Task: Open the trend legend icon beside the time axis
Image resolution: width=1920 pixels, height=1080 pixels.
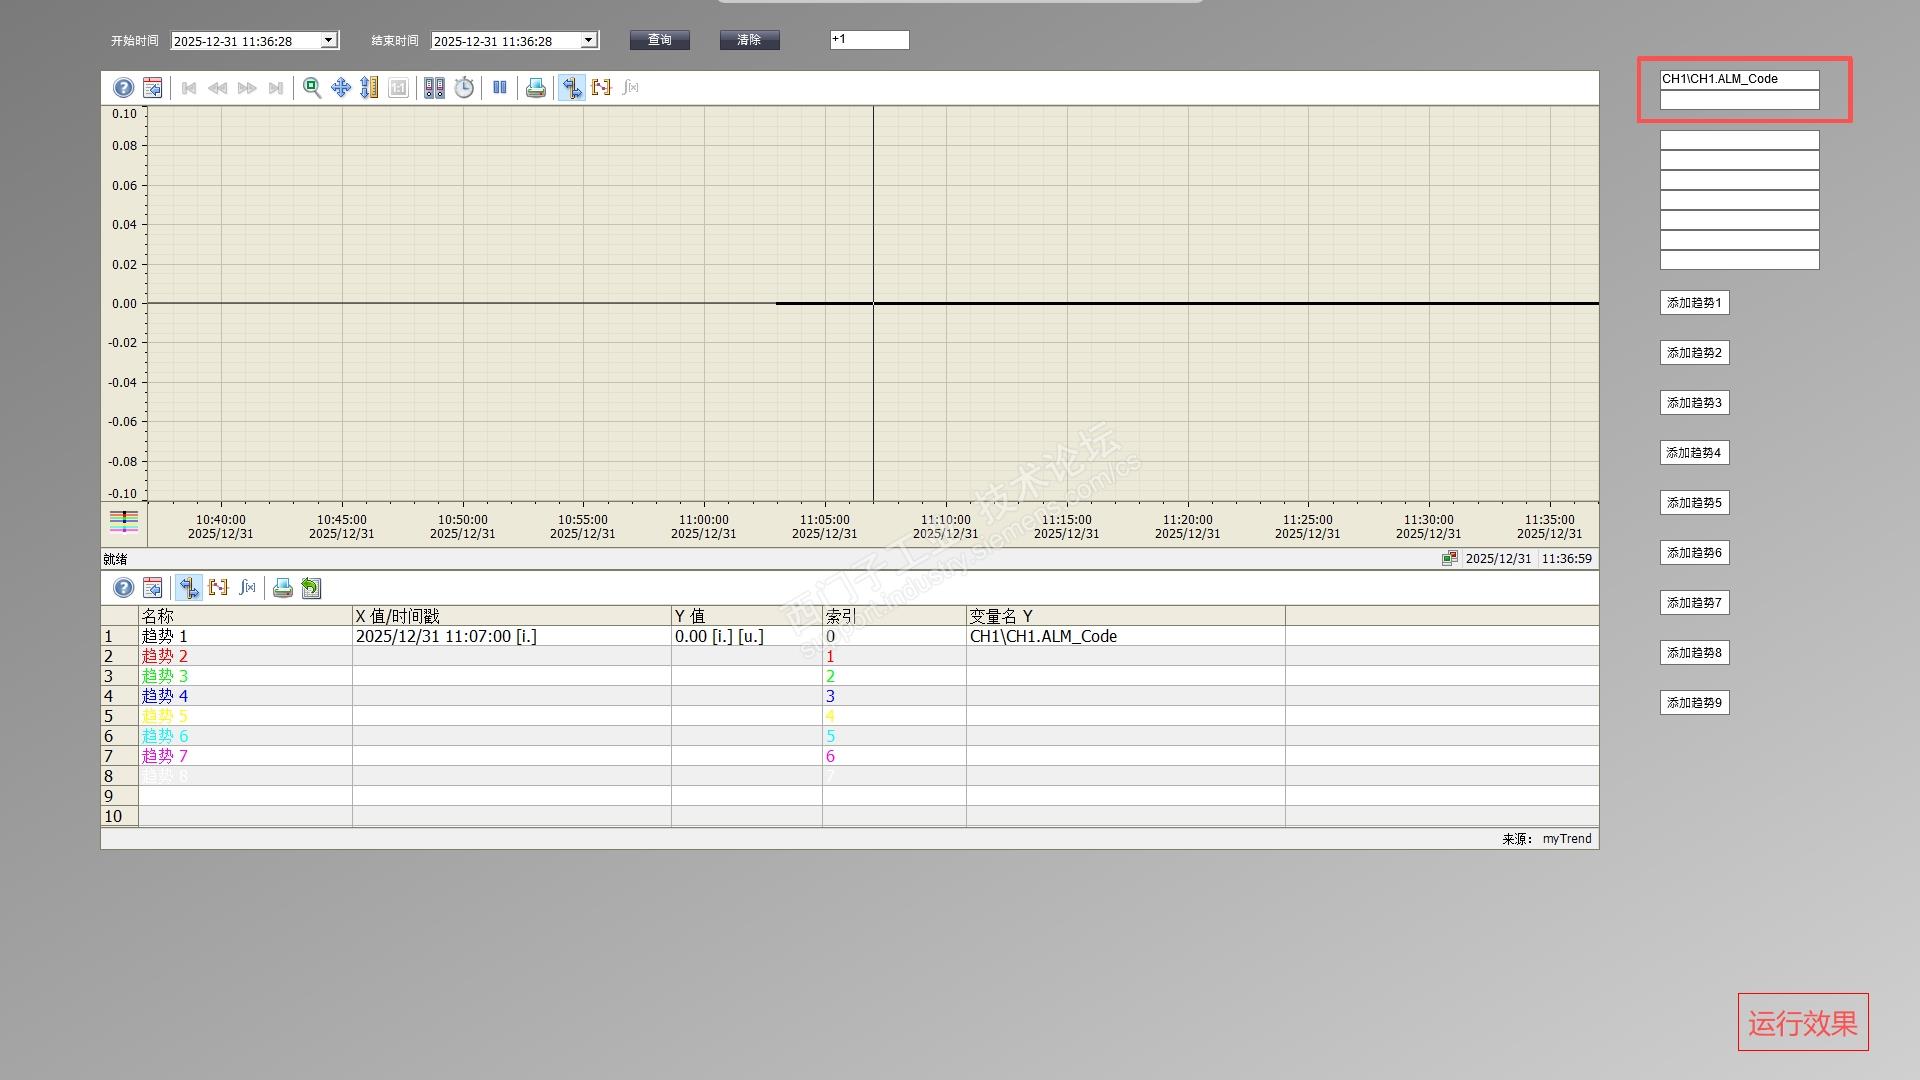Action: pos(124,521)
